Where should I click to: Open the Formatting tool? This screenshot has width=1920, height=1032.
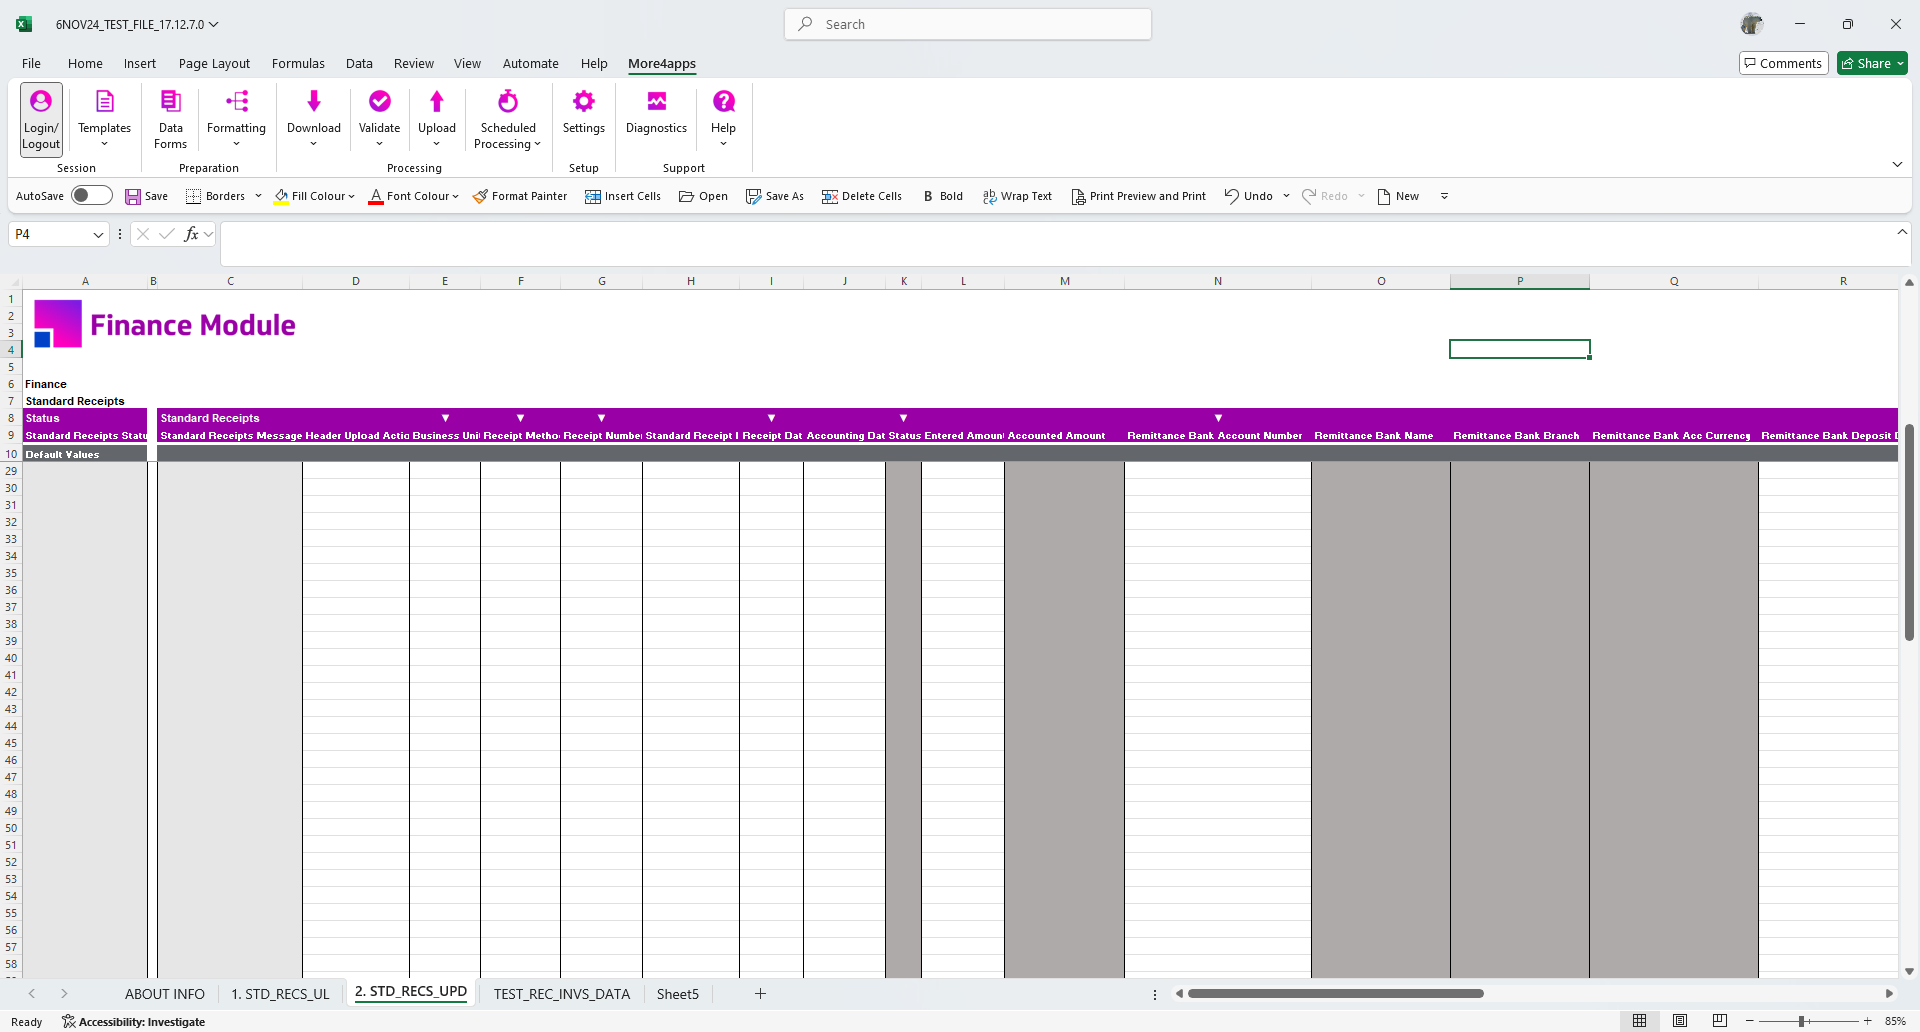pyautogui.click(x=236, y=119)
